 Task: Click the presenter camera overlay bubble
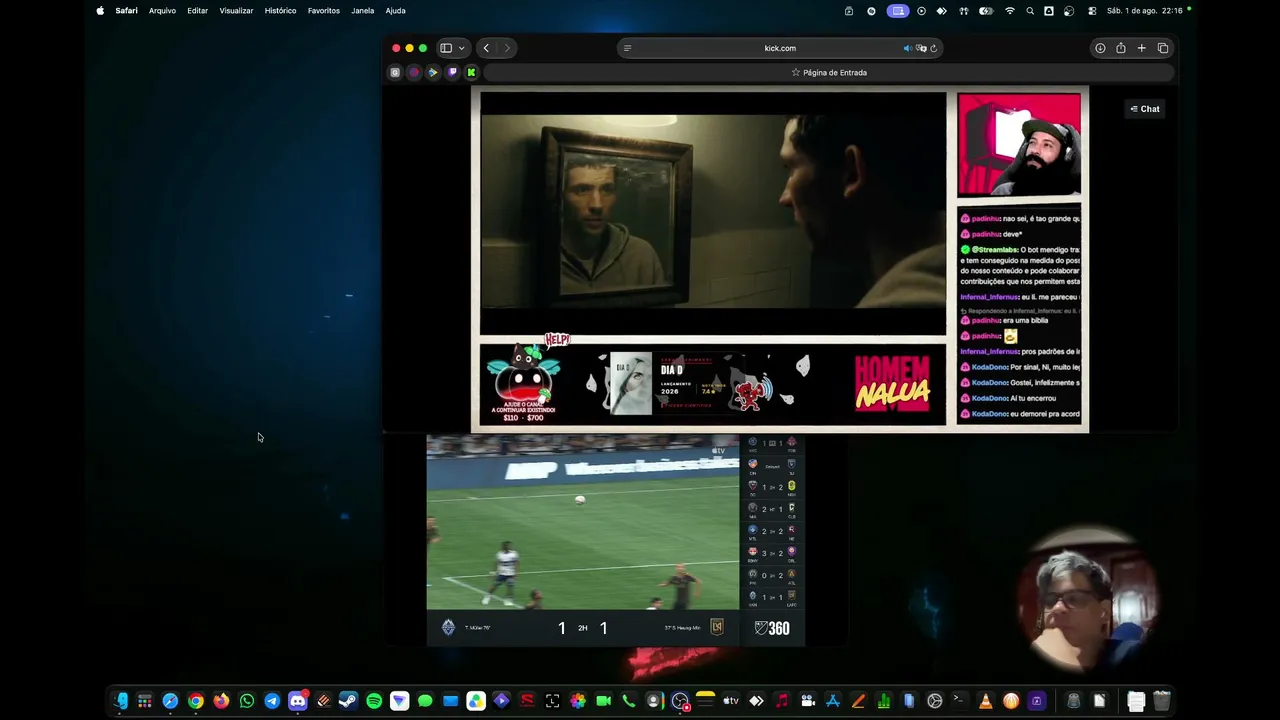(1086, 600)
